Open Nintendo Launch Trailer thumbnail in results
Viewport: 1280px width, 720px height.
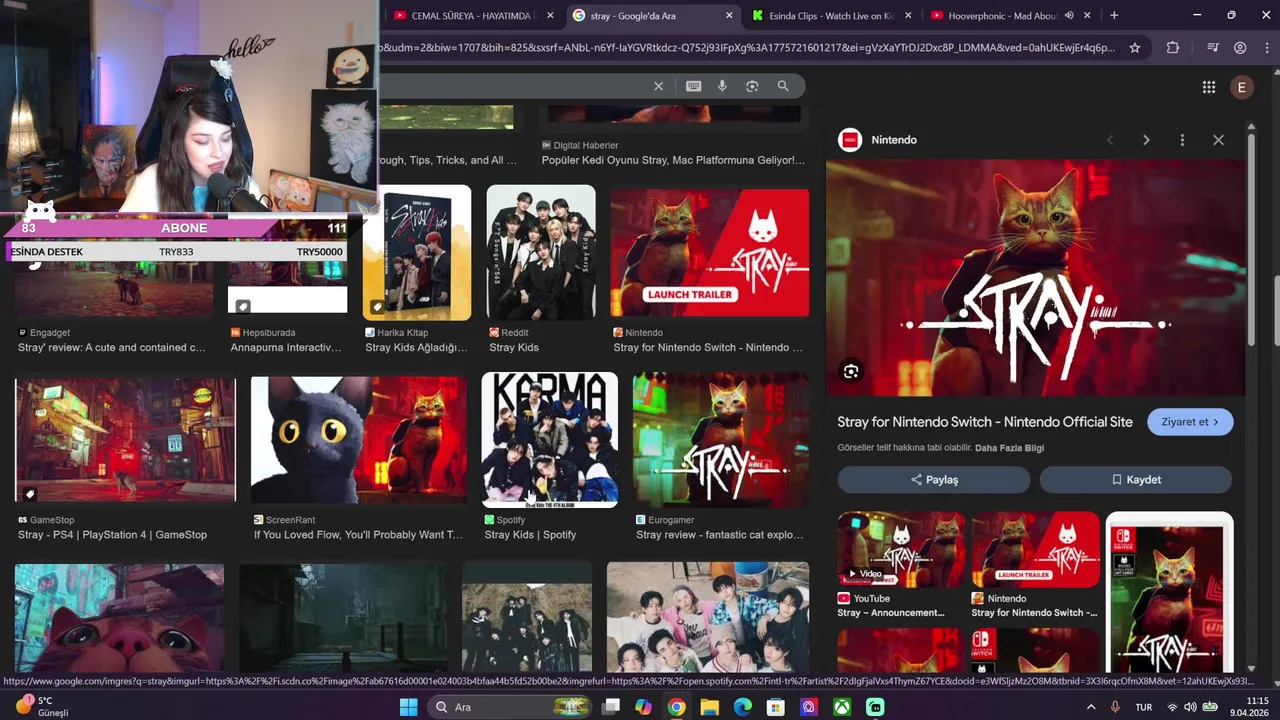coord(710,252)
